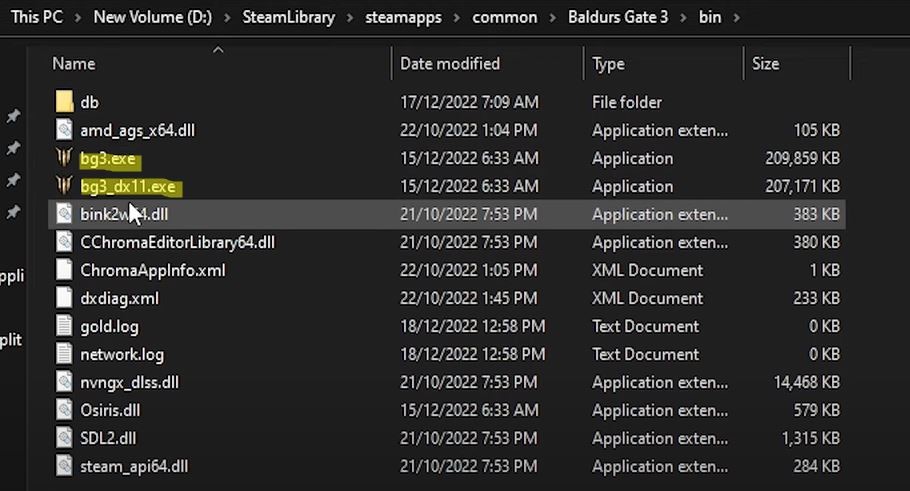Sort by Name column header
Viewport: 910px width, 491px height.
(74, 63)
